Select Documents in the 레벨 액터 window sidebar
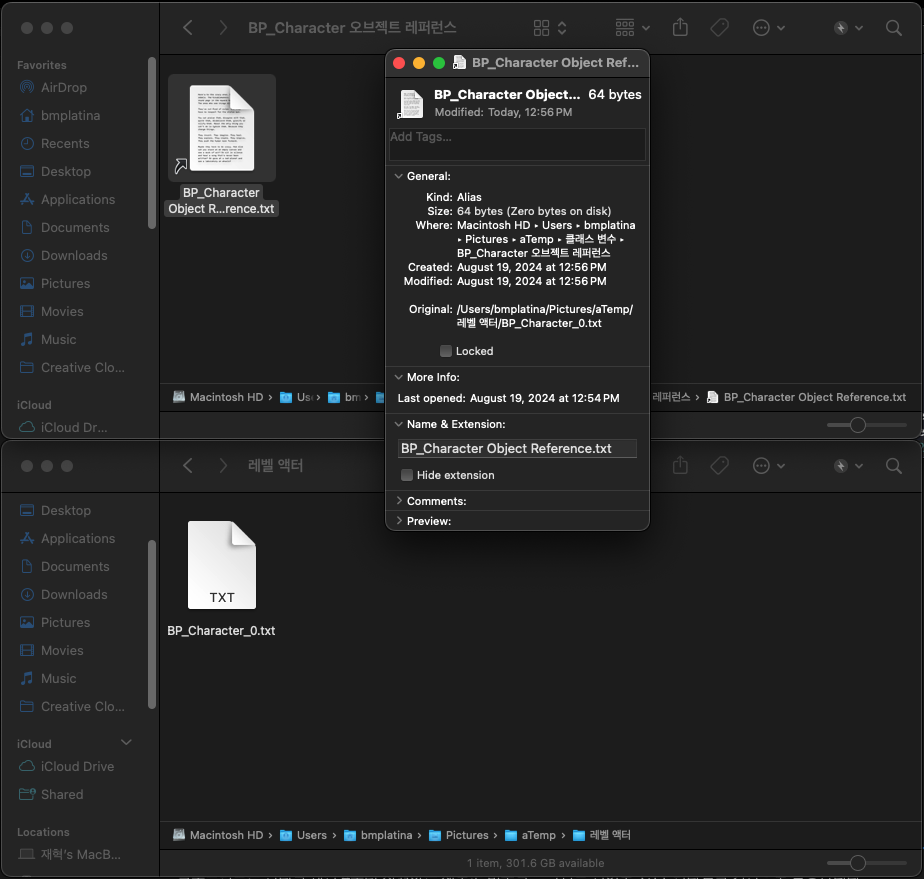Screen dimensions: 924x879 [75, 567]
